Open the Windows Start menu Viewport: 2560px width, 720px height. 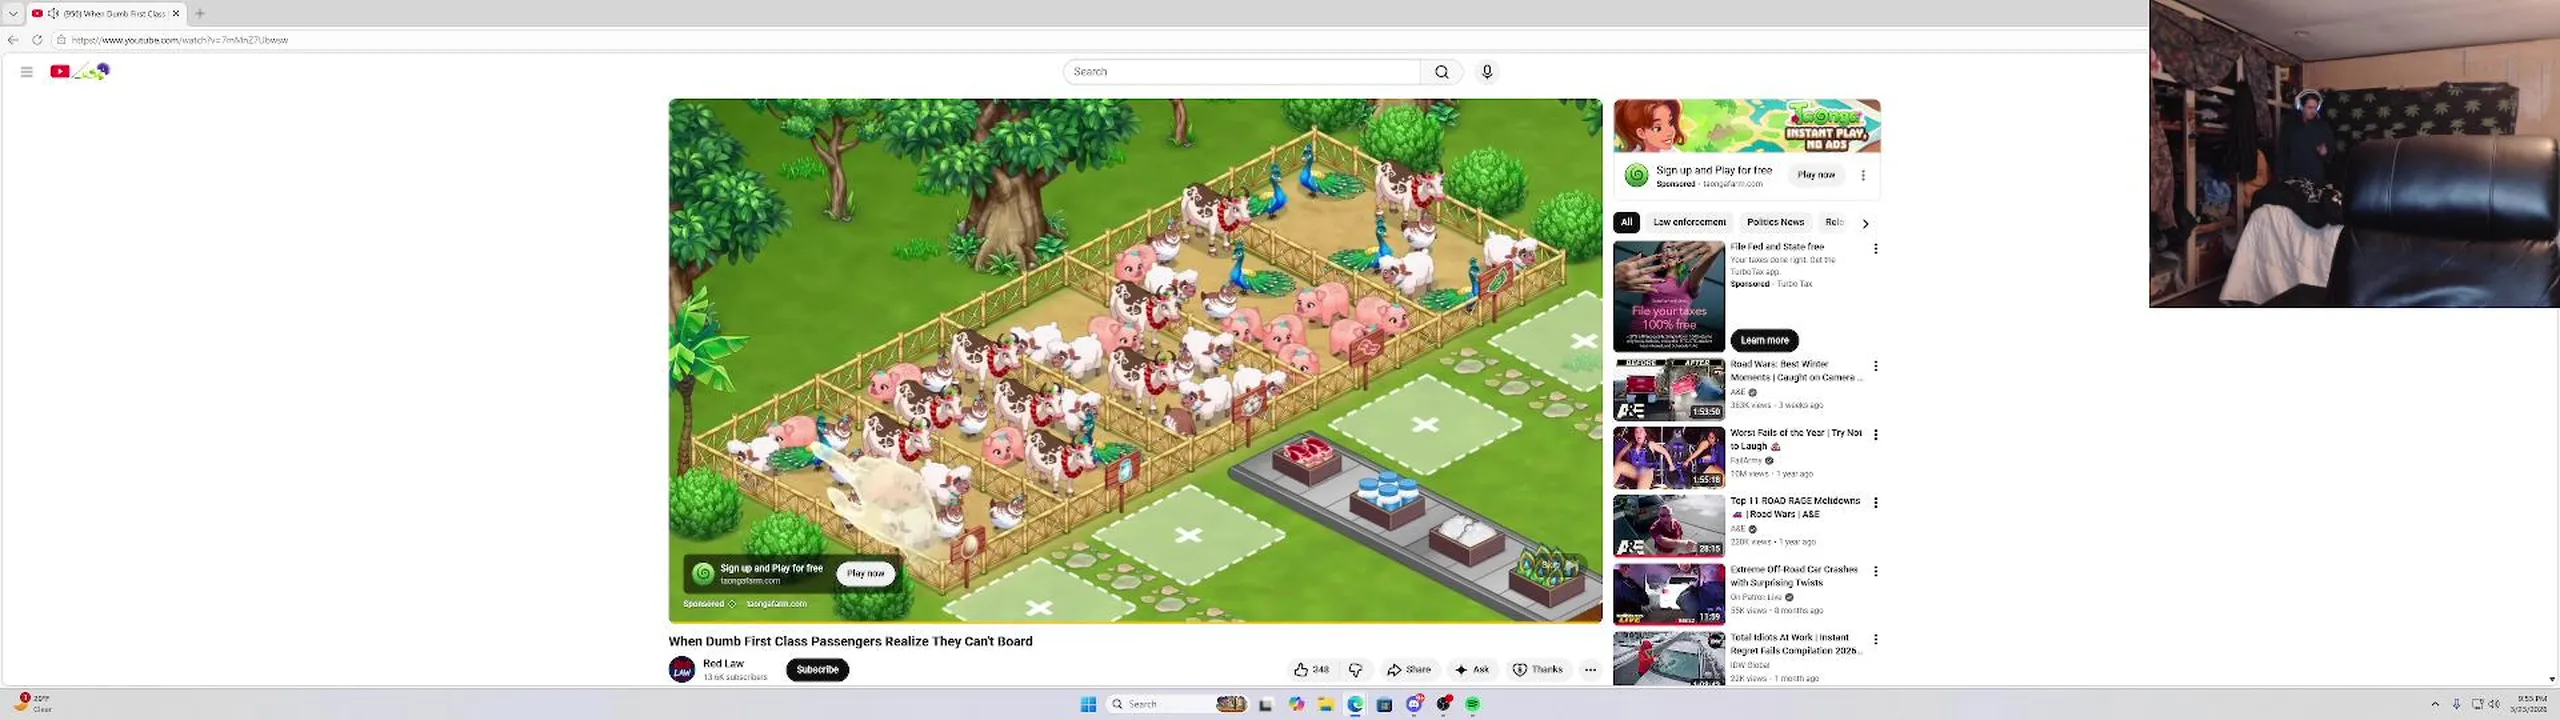[x=1088, y=704]
